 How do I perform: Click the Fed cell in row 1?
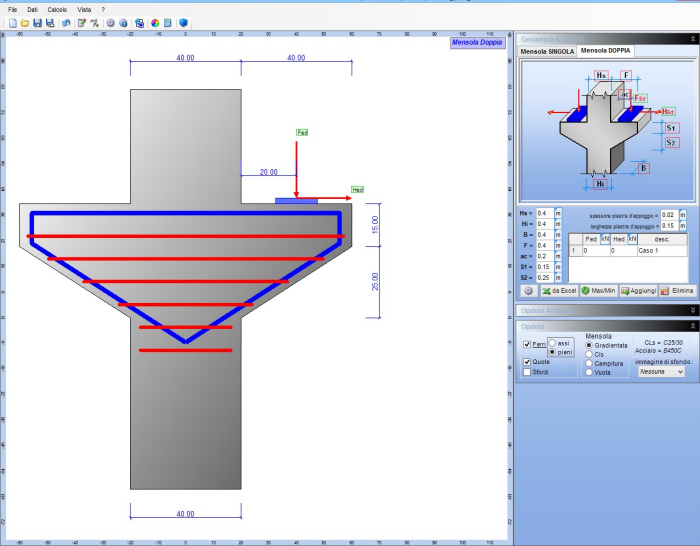point(596,250)
